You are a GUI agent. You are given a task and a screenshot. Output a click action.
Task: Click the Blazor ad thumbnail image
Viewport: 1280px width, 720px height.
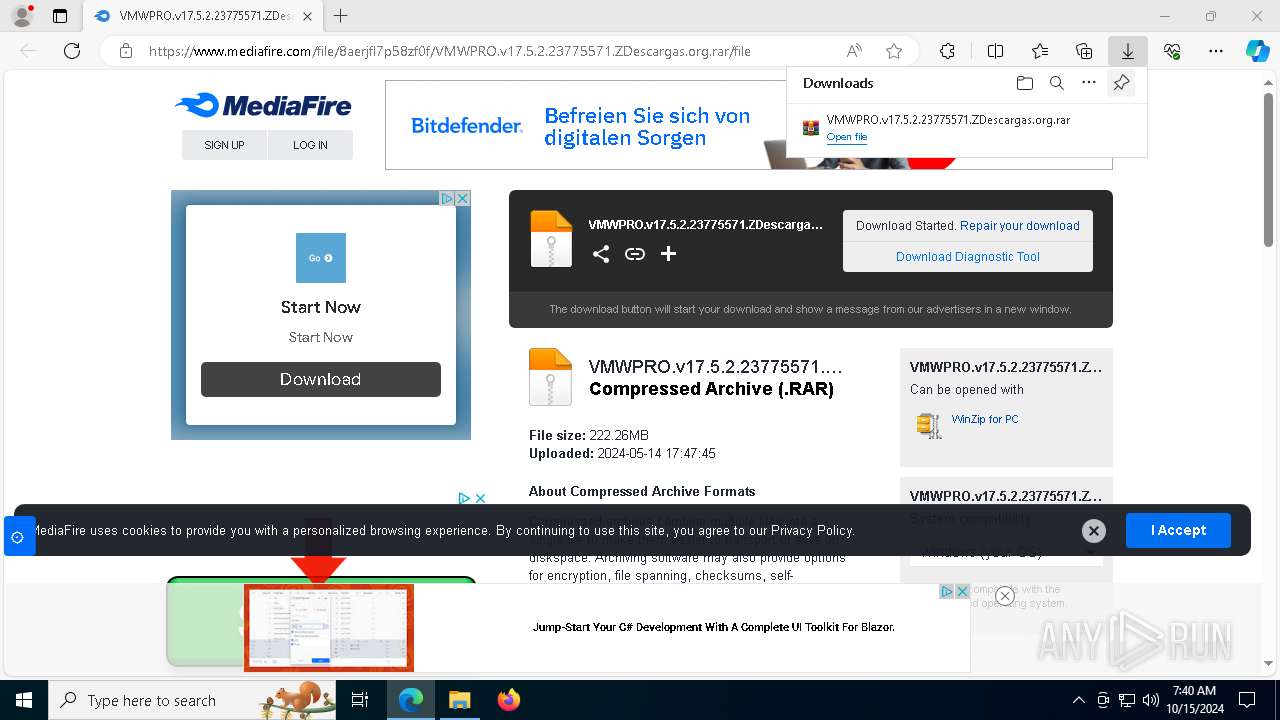[x=329, y=628]
